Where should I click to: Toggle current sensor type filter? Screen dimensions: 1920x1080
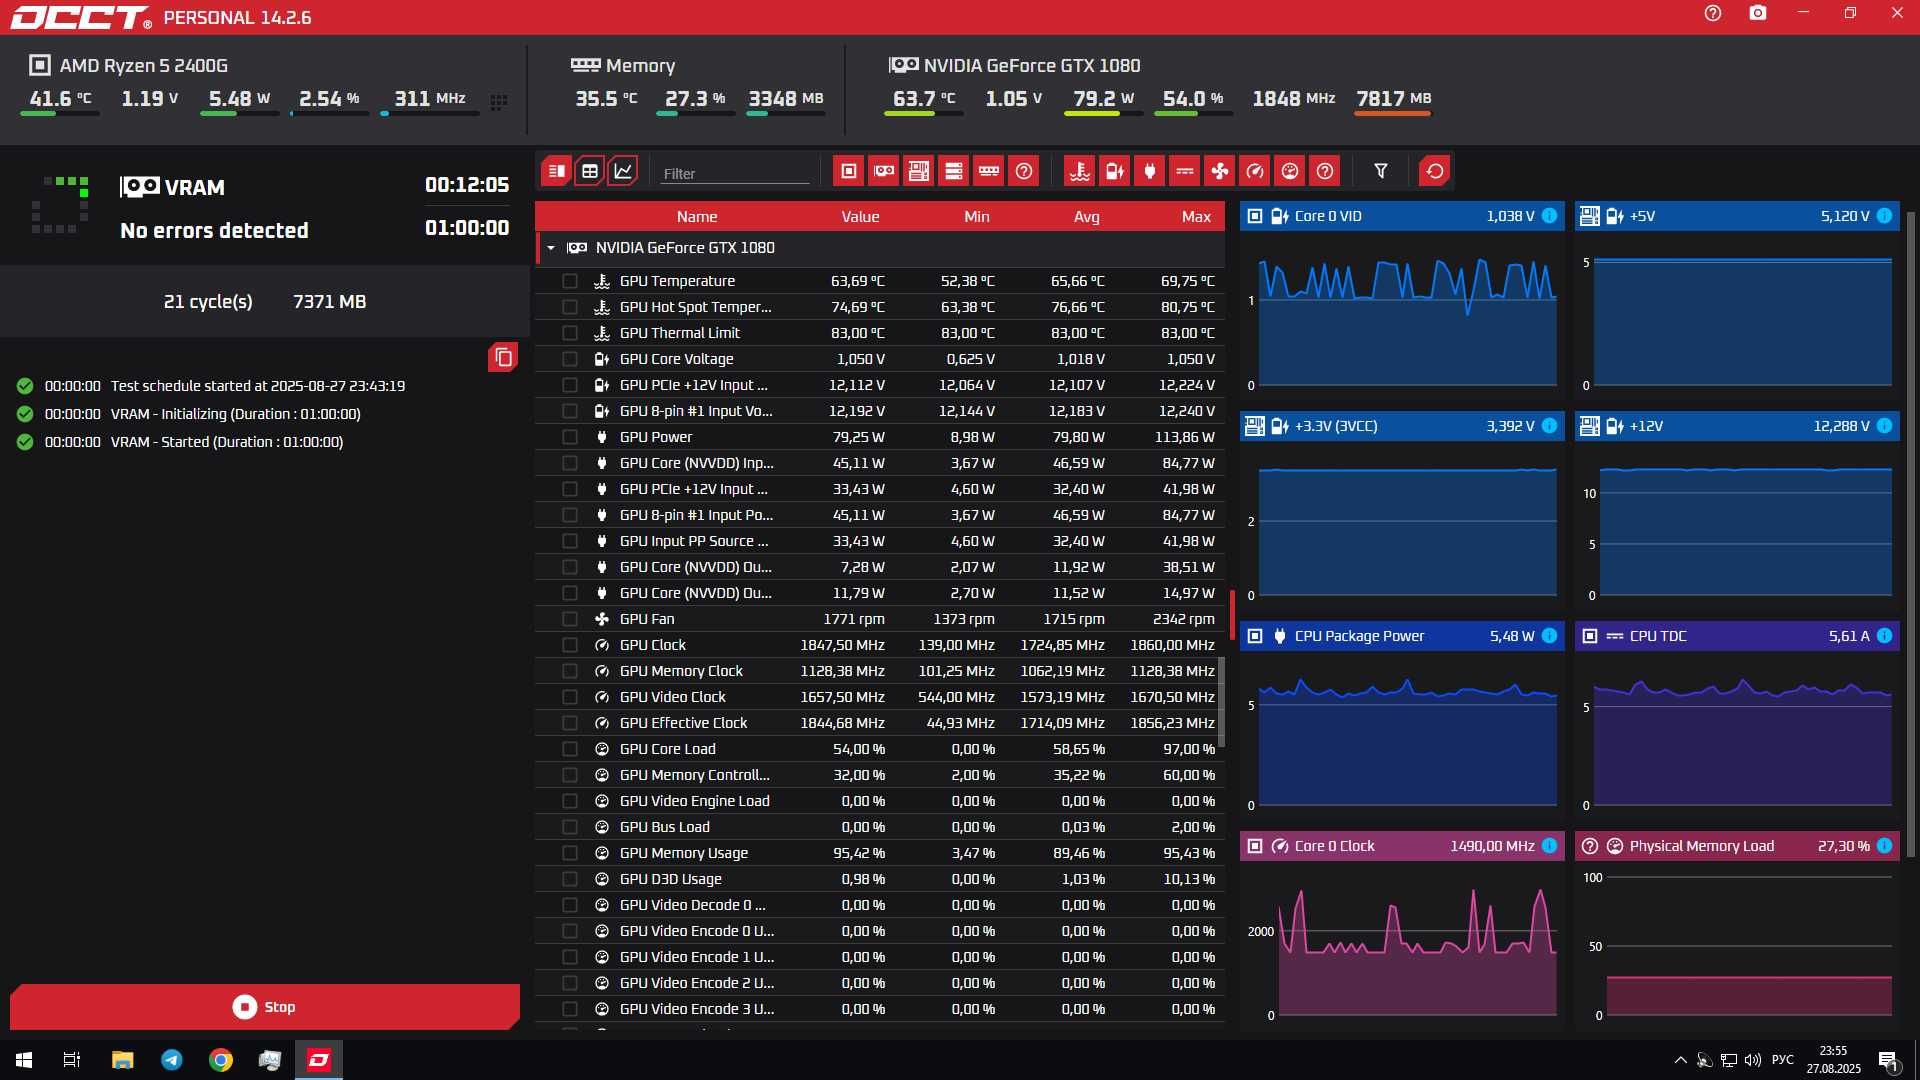[1185, 171]
